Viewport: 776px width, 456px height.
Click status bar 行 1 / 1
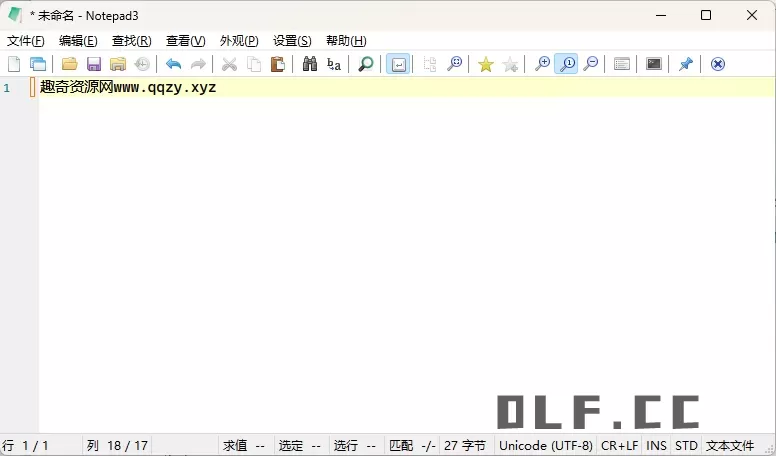[26, 446]
